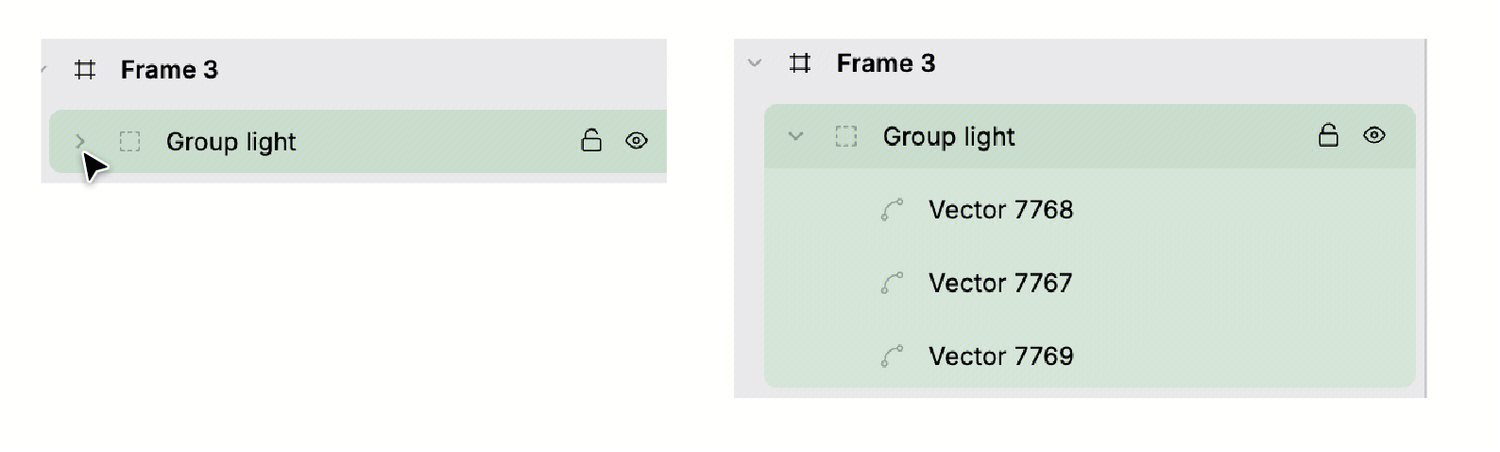This screenshot has width=1500, height=452.
Task: Collapse the expanded Group light chevron
Action: (x=796, y=136)
